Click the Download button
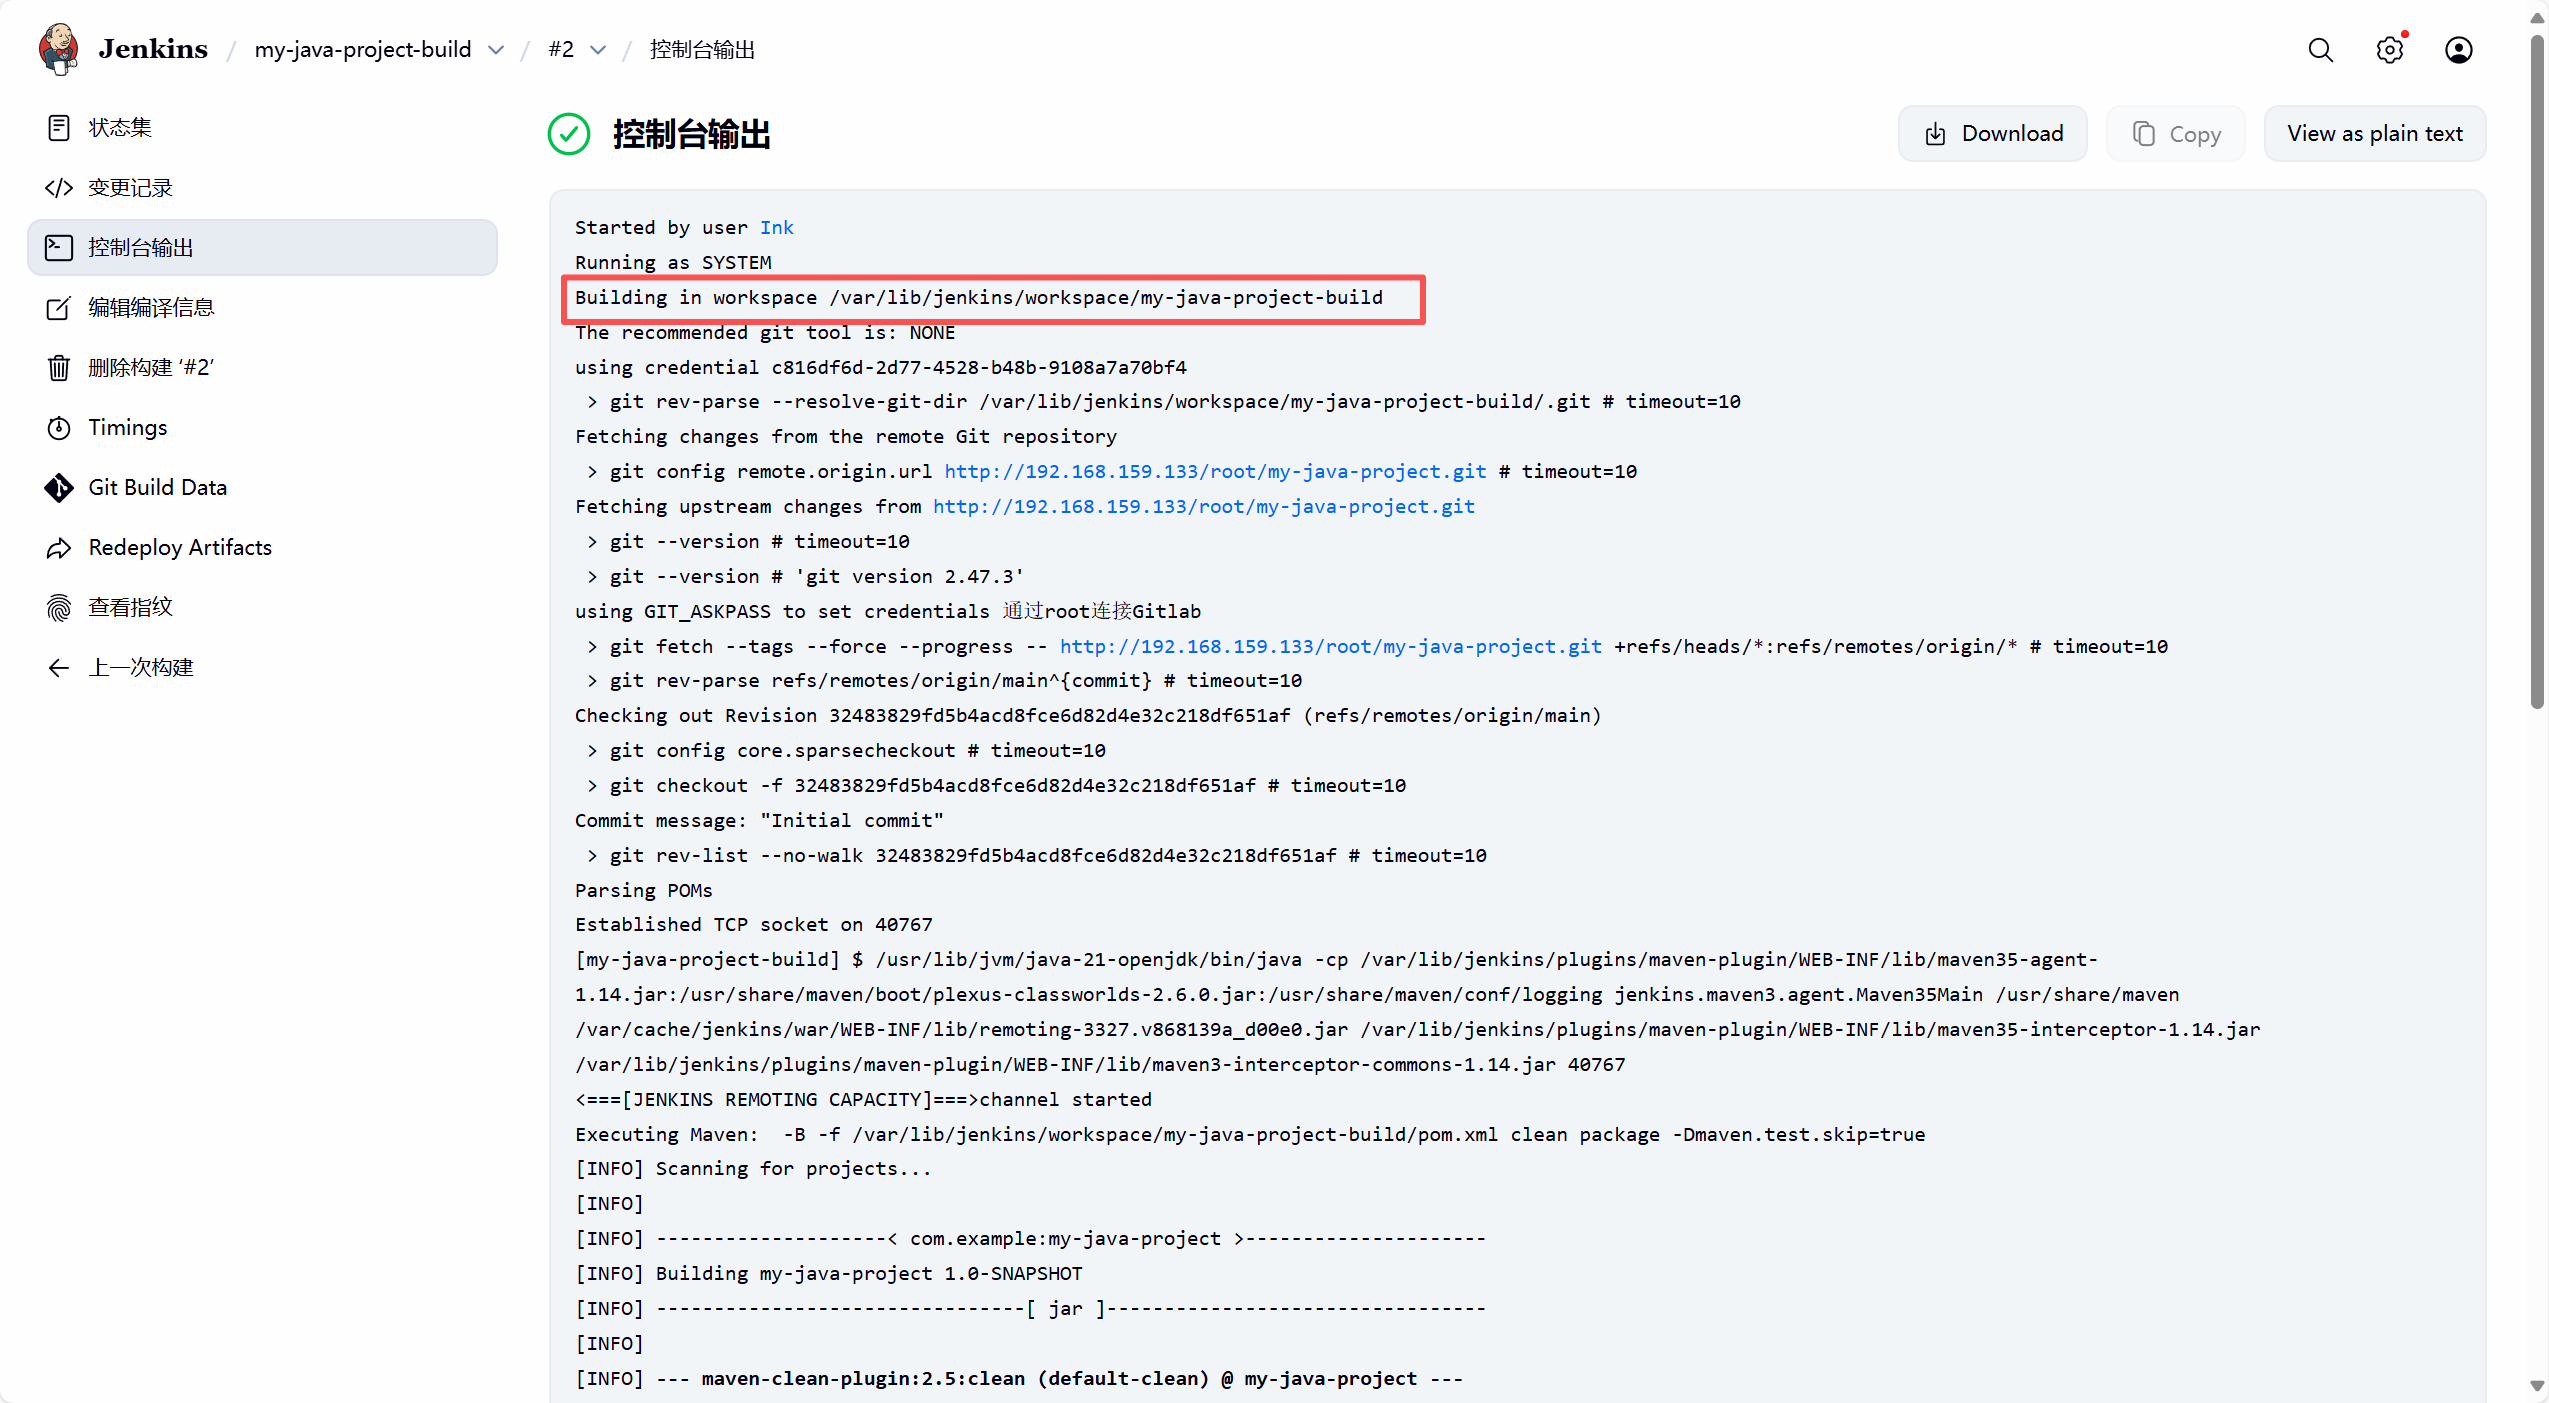The width and height of the screenshot is (2549, 1403). point(1992,134)
